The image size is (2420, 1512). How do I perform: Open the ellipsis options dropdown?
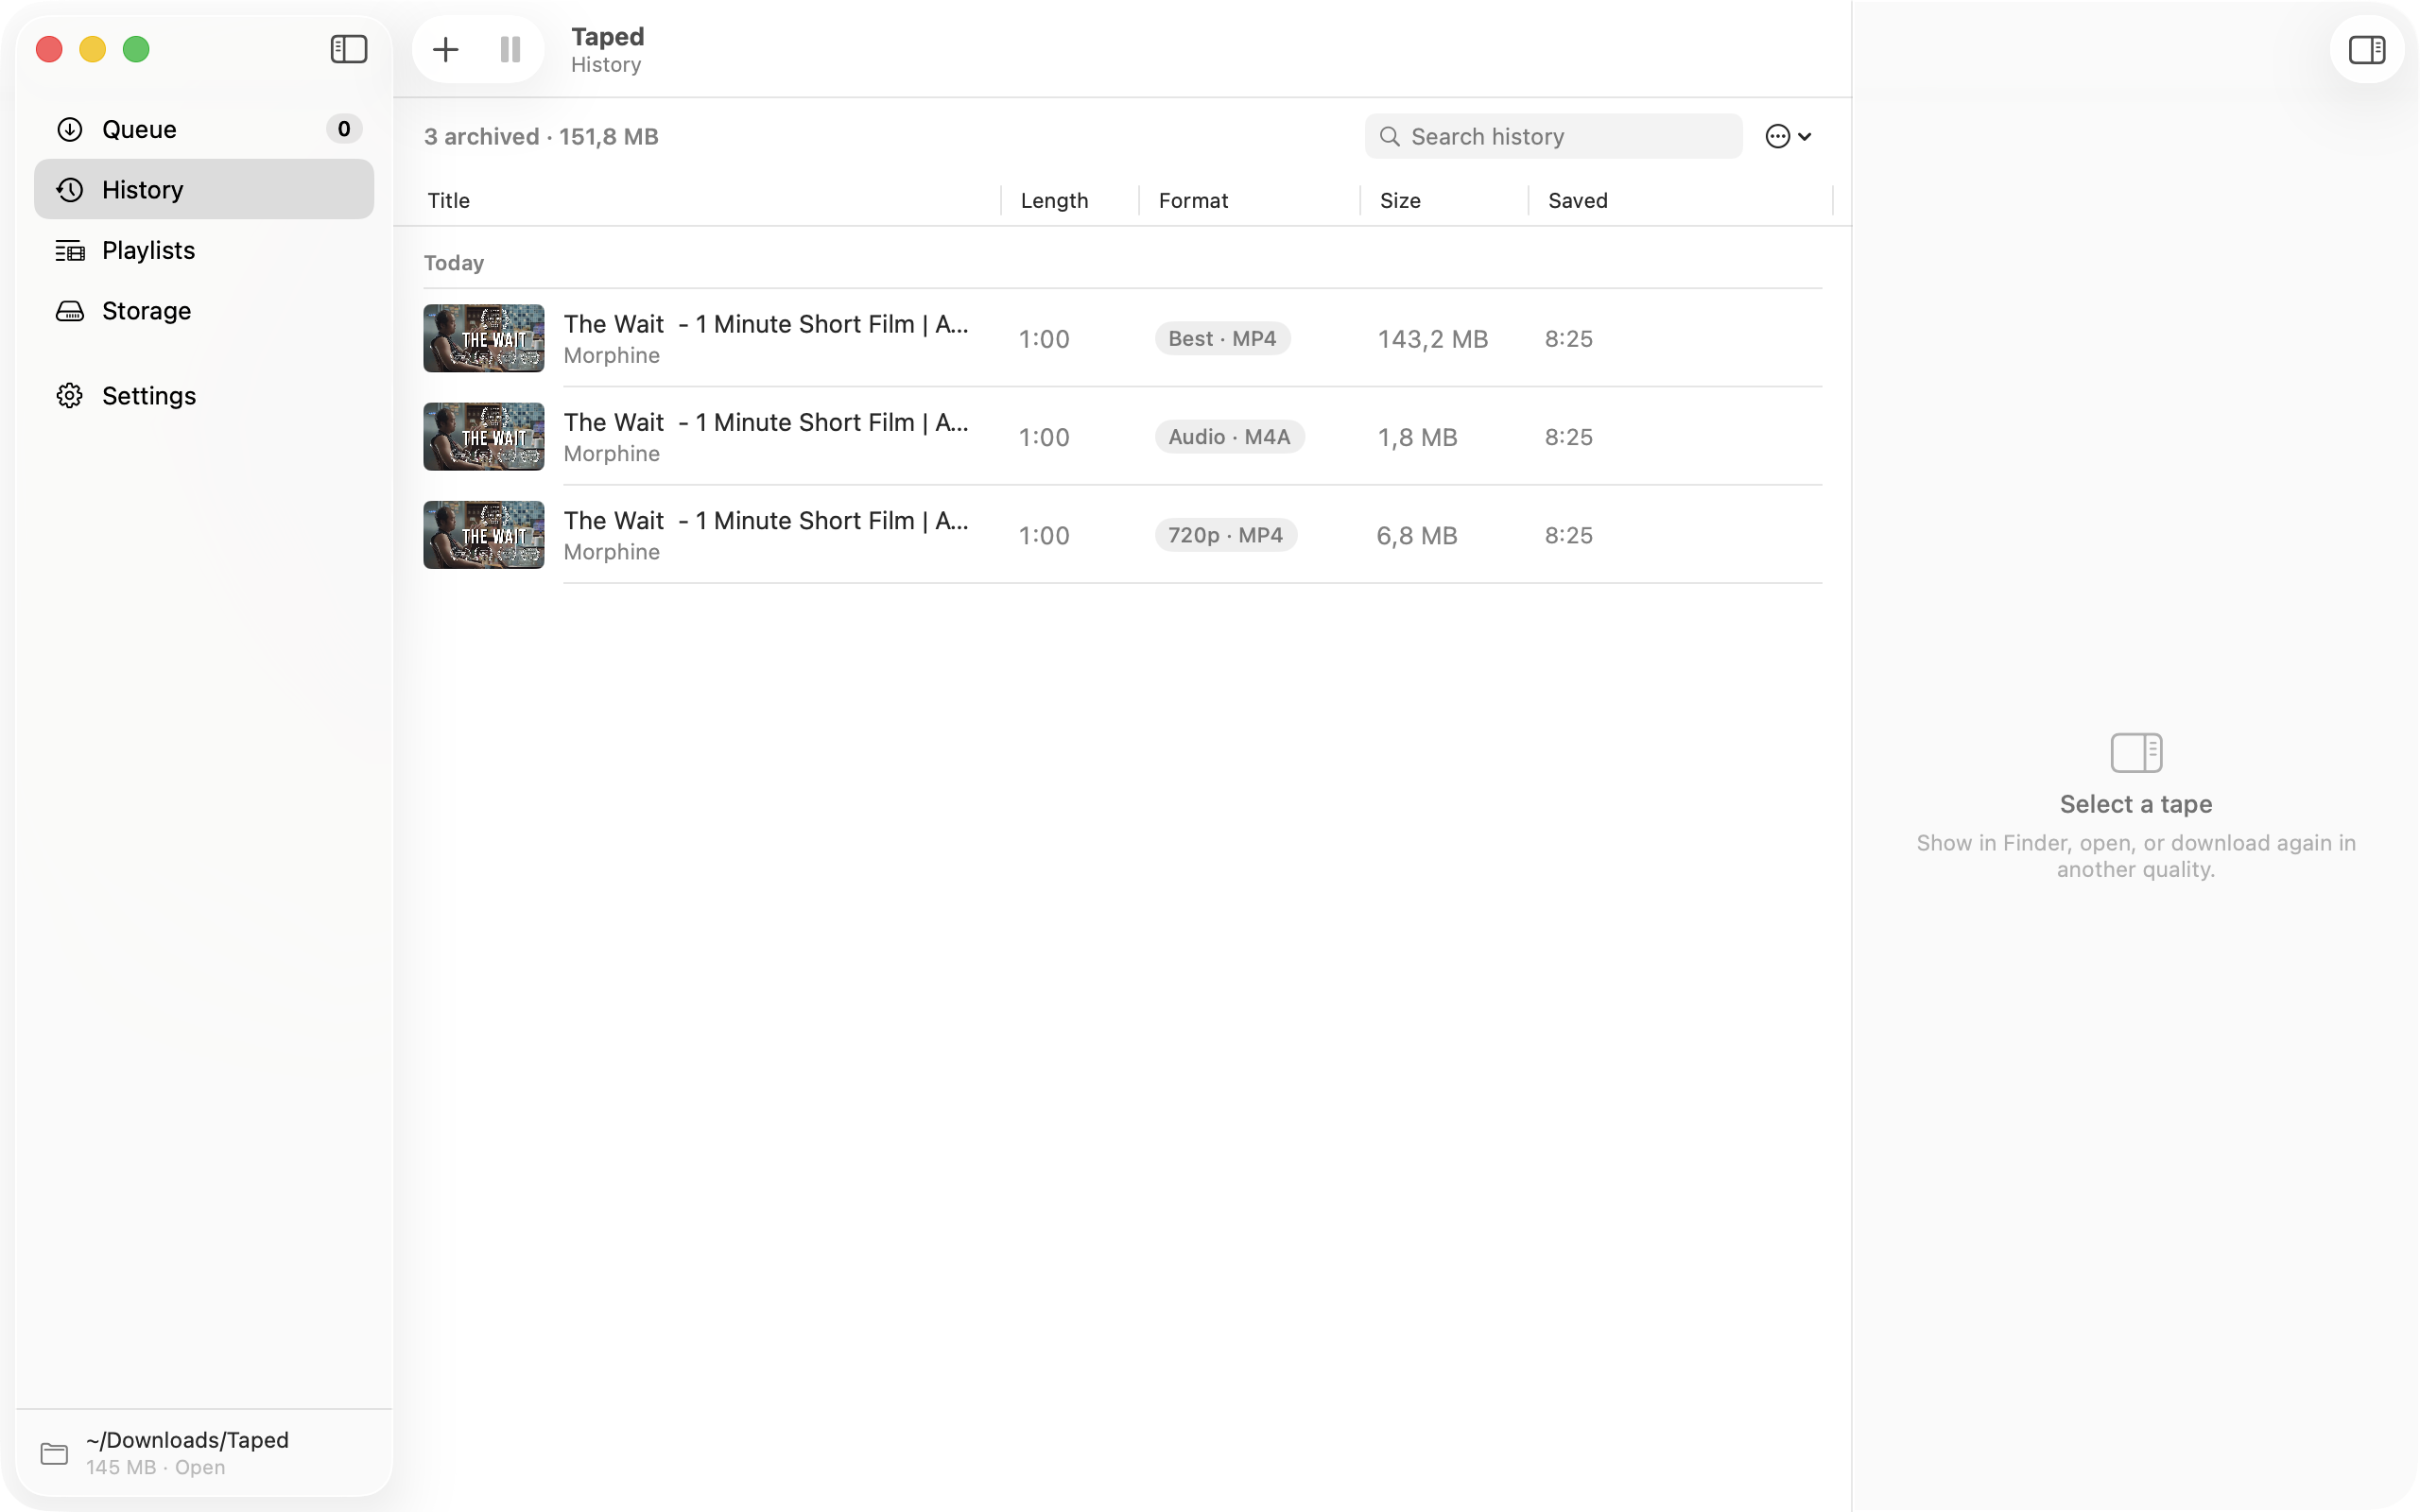click(1788, 136)
